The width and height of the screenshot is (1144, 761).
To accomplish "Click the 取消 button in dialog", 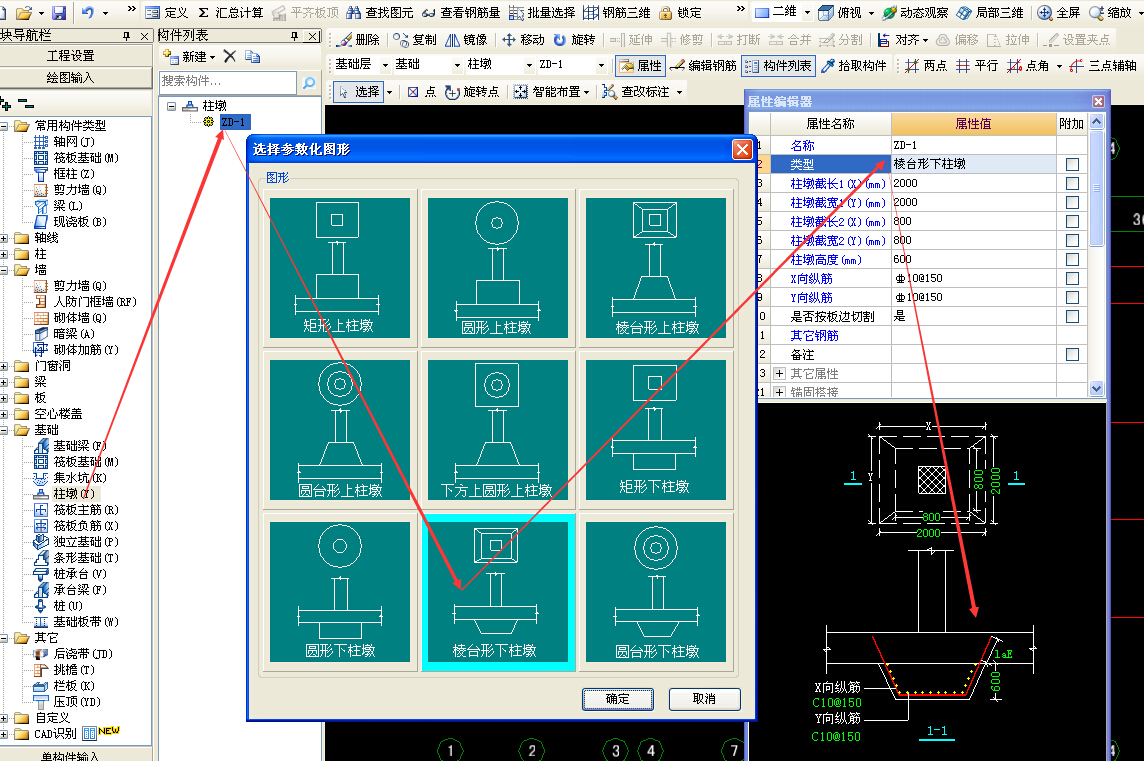I will point(704,698).
